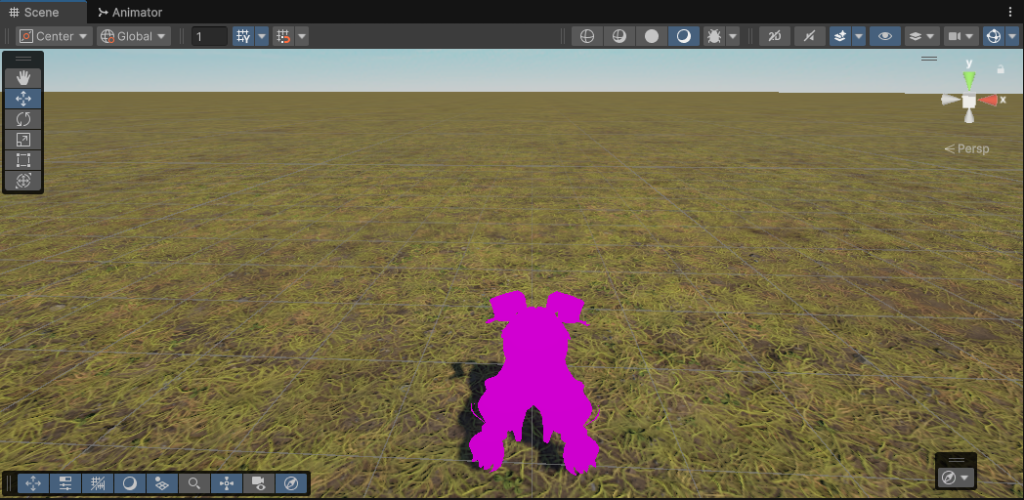The width and height of the screenshot is (1024, 500).
Task: Toggle the scene view rotation lock
Action: [1000, 70]
